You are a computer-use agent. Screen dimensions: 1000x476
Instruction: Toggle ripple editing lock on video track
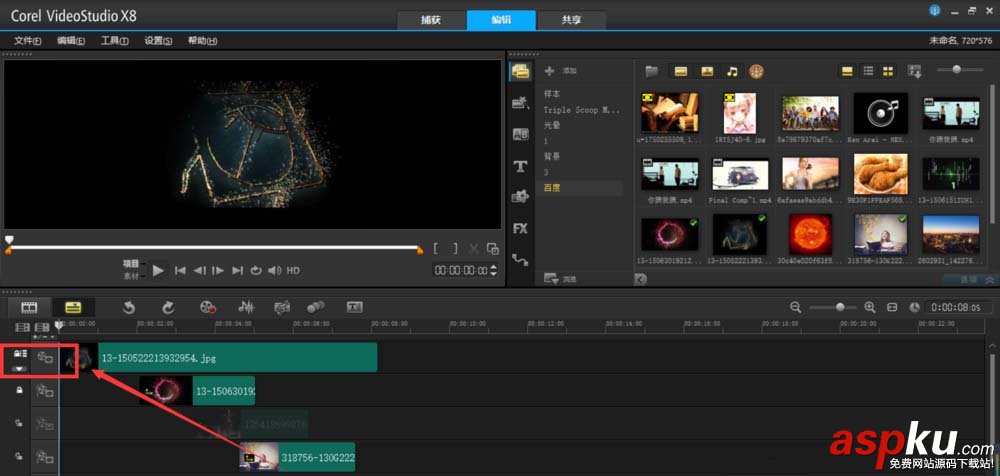tap(20, 353)
